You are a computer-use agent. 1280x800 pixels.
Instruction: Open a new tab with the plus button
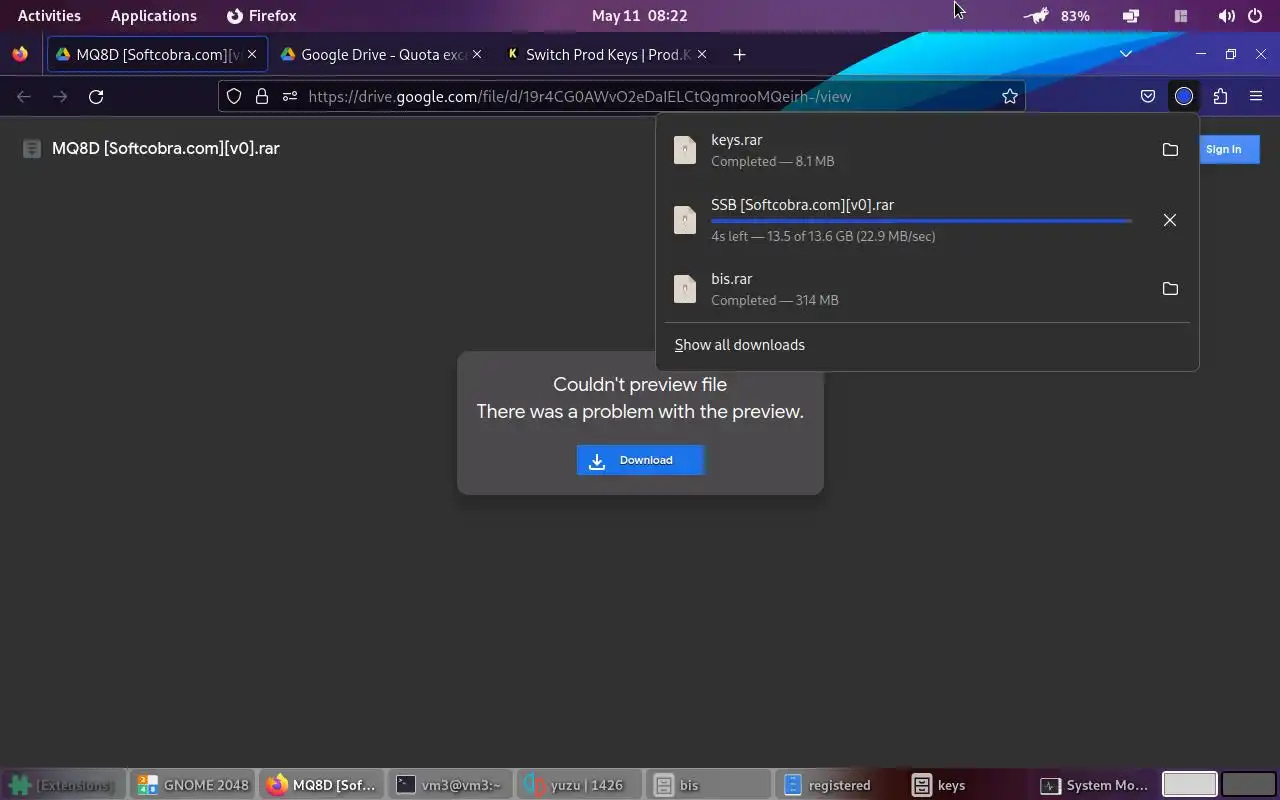(x=739, y=54)
